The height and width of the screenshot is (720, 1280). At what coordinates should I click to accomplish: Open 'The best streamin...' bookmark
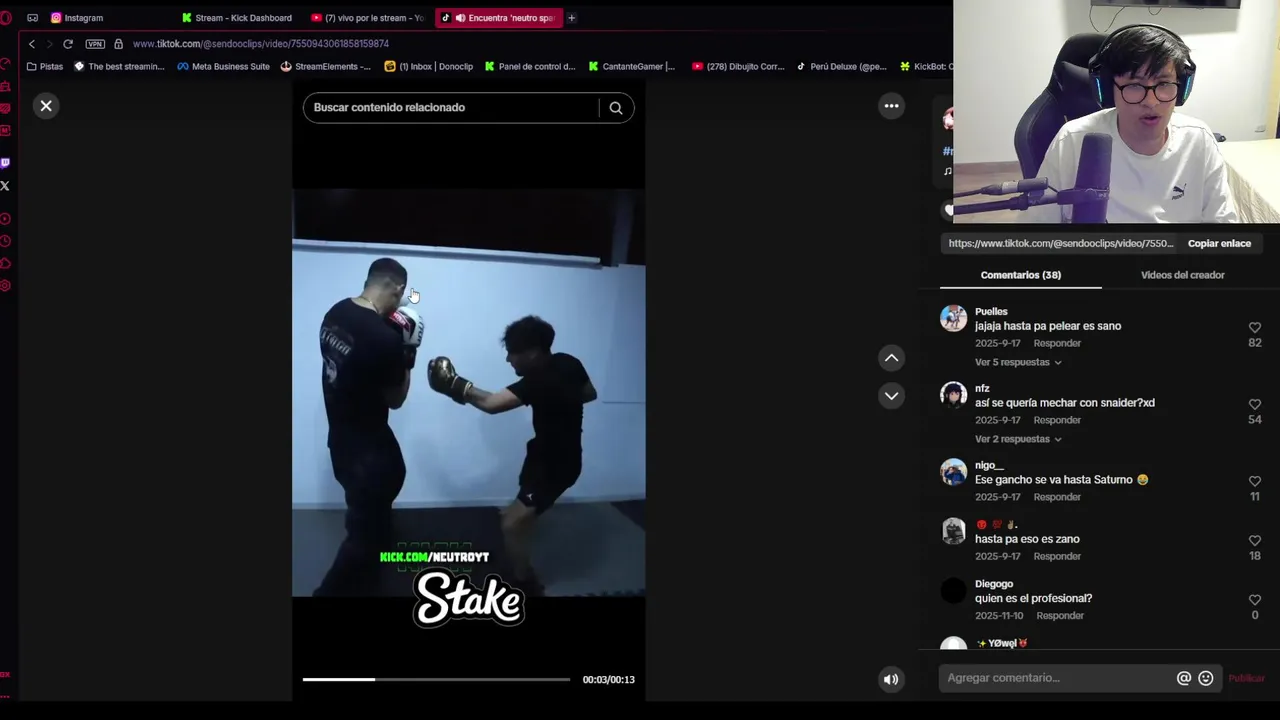119,67
